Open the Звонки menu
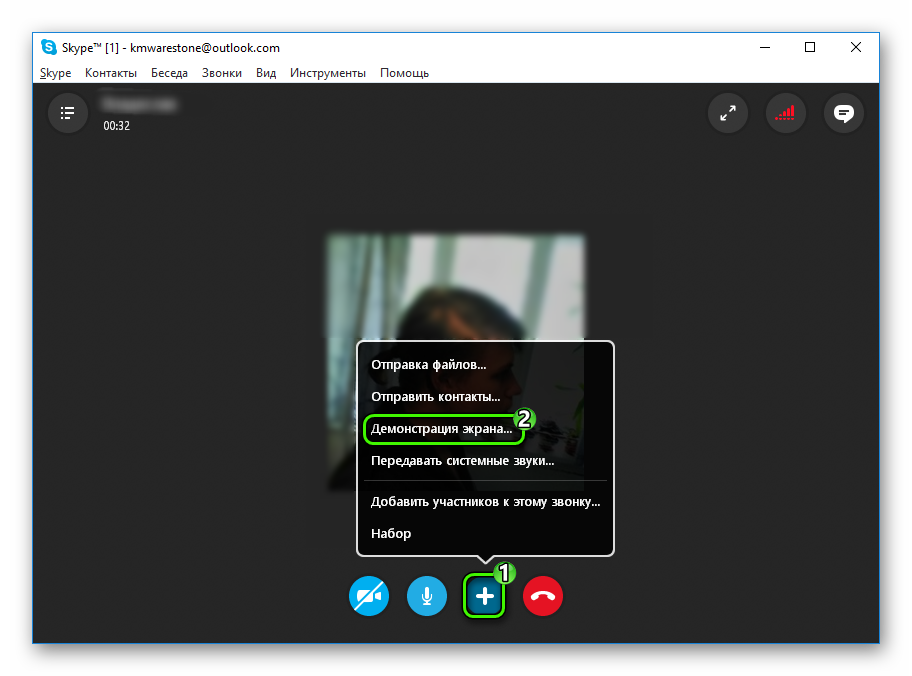This screenshot has height=676, width=912. [x=222, y=73]
